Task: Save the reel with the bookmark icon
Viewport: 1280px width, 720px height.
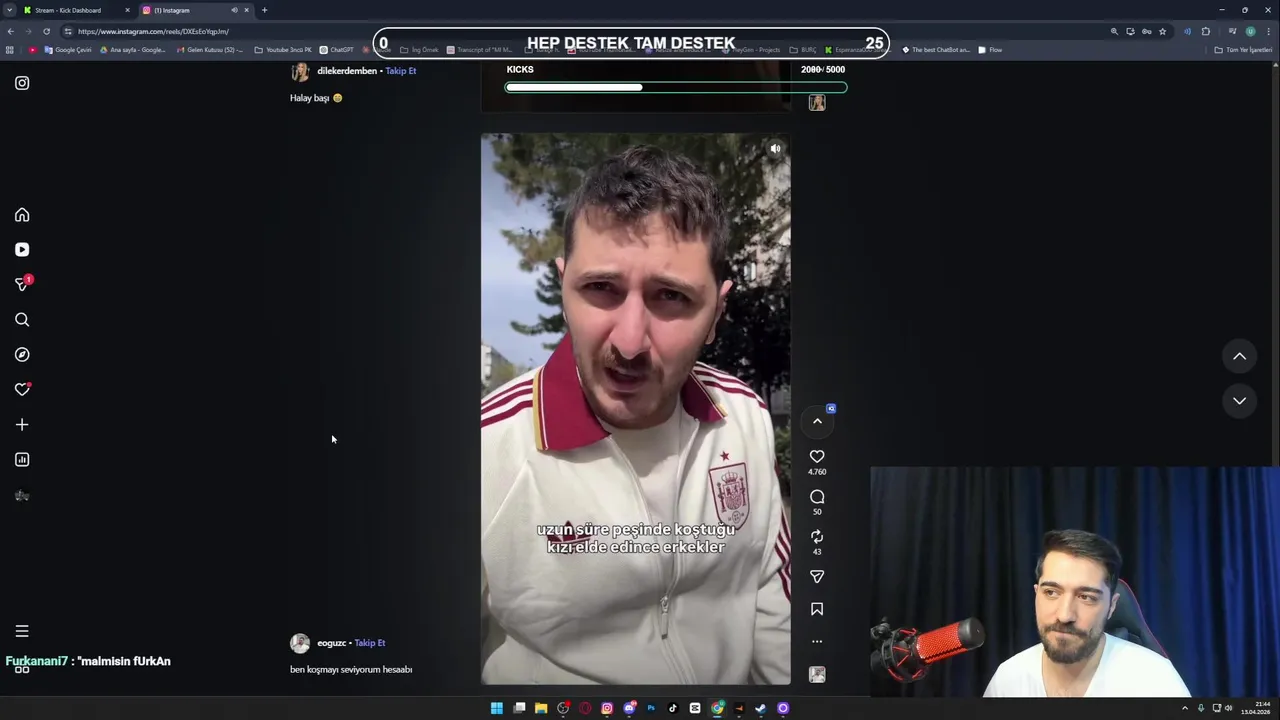Action: (817, 609)
